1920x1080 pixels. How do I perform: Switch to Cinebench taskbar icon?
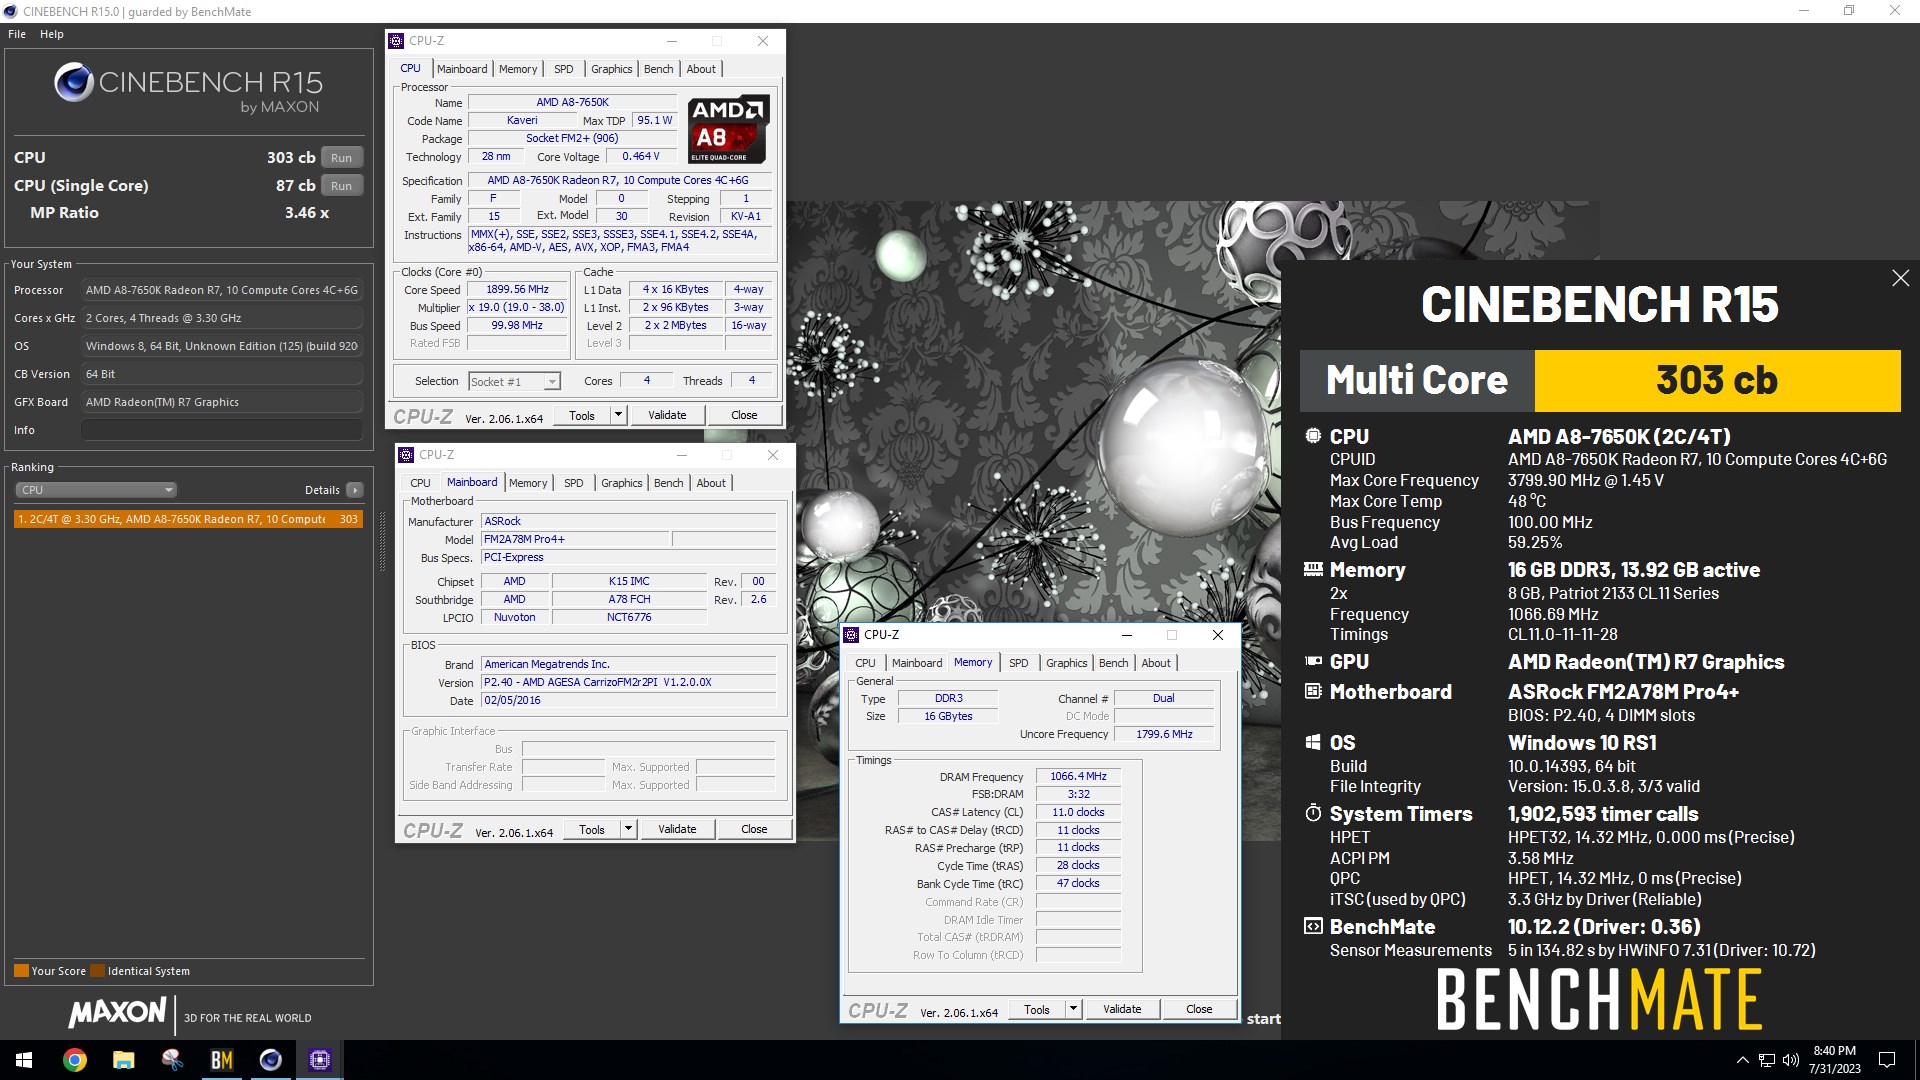271,1060
